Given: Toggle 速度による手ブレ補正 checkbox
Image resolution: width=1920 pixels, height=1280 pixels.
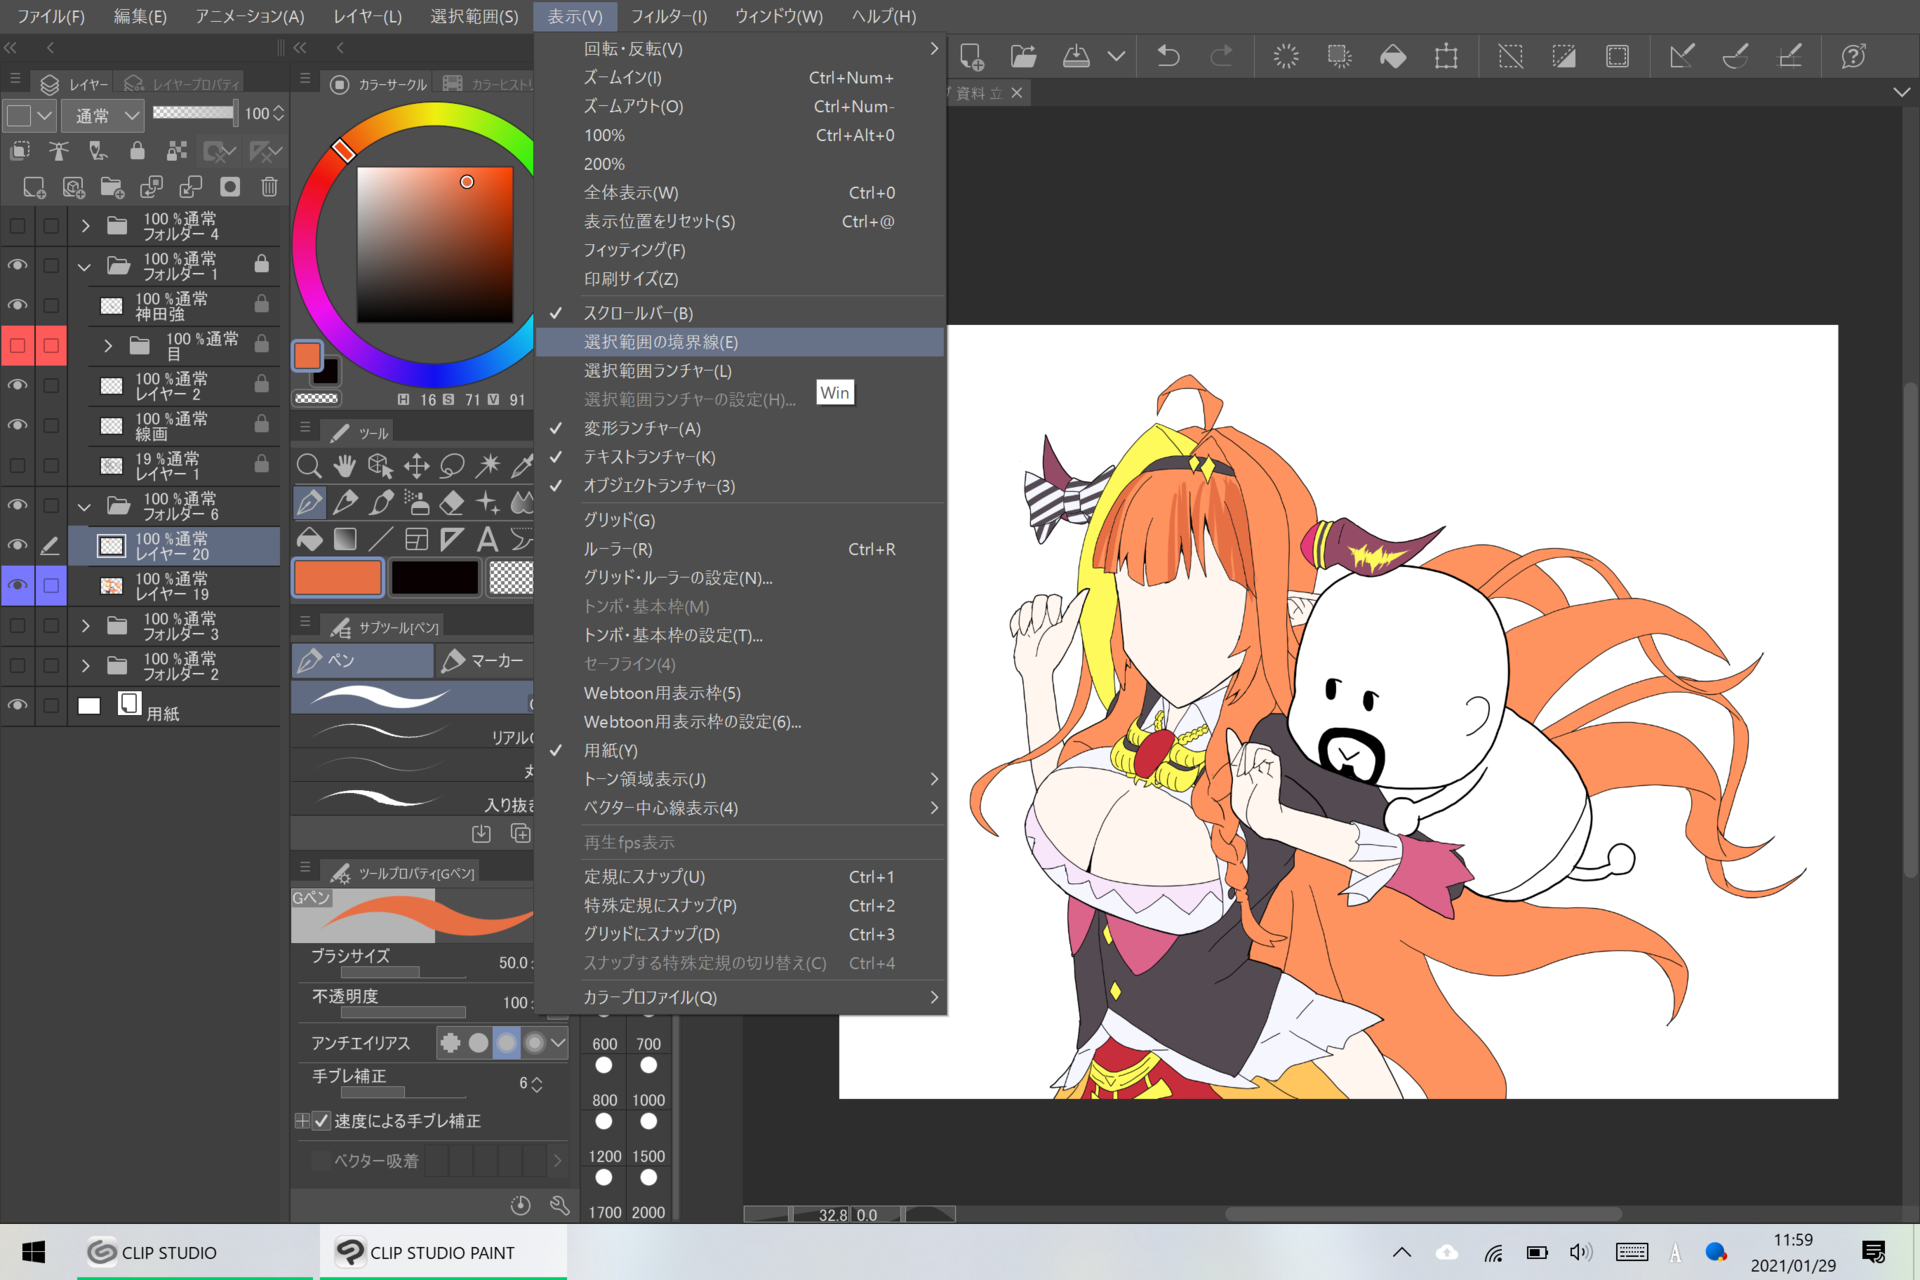Looking at the screenshot, I should [x=321, y=1121].
